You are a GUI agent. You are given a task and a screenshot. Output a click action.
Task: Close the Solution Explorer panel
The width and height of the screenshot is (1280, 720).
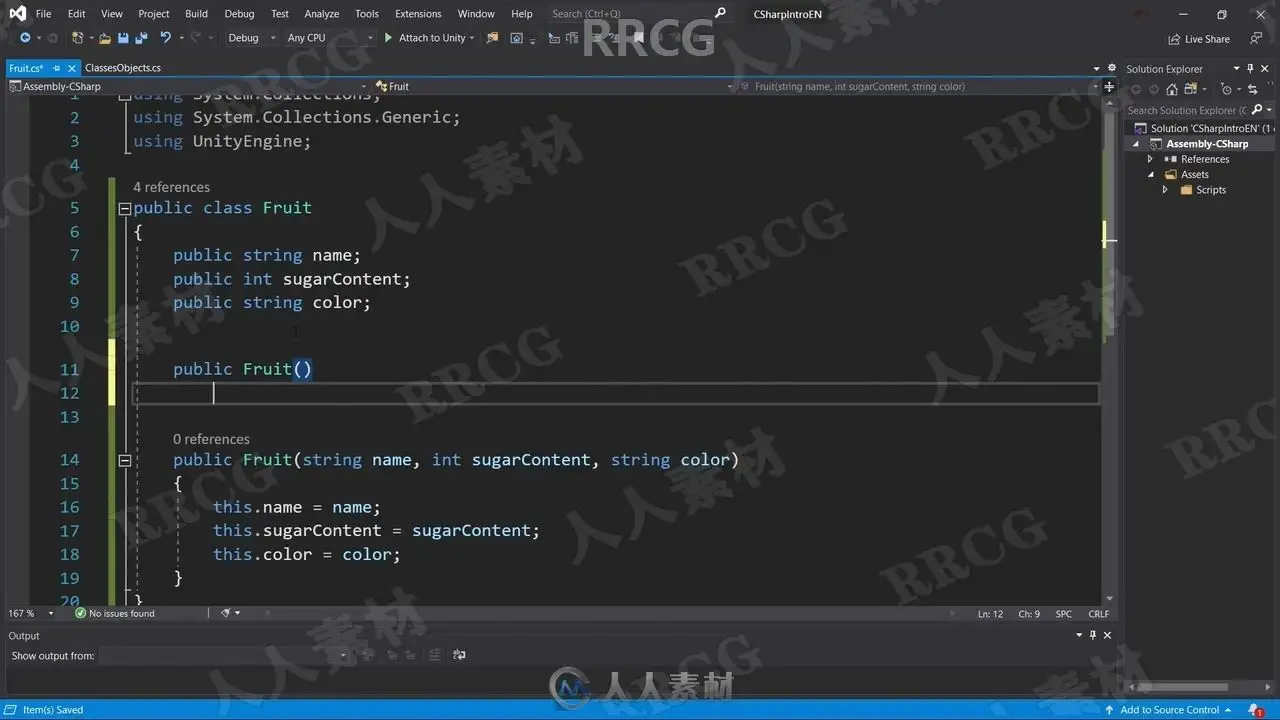(1265, 68)
